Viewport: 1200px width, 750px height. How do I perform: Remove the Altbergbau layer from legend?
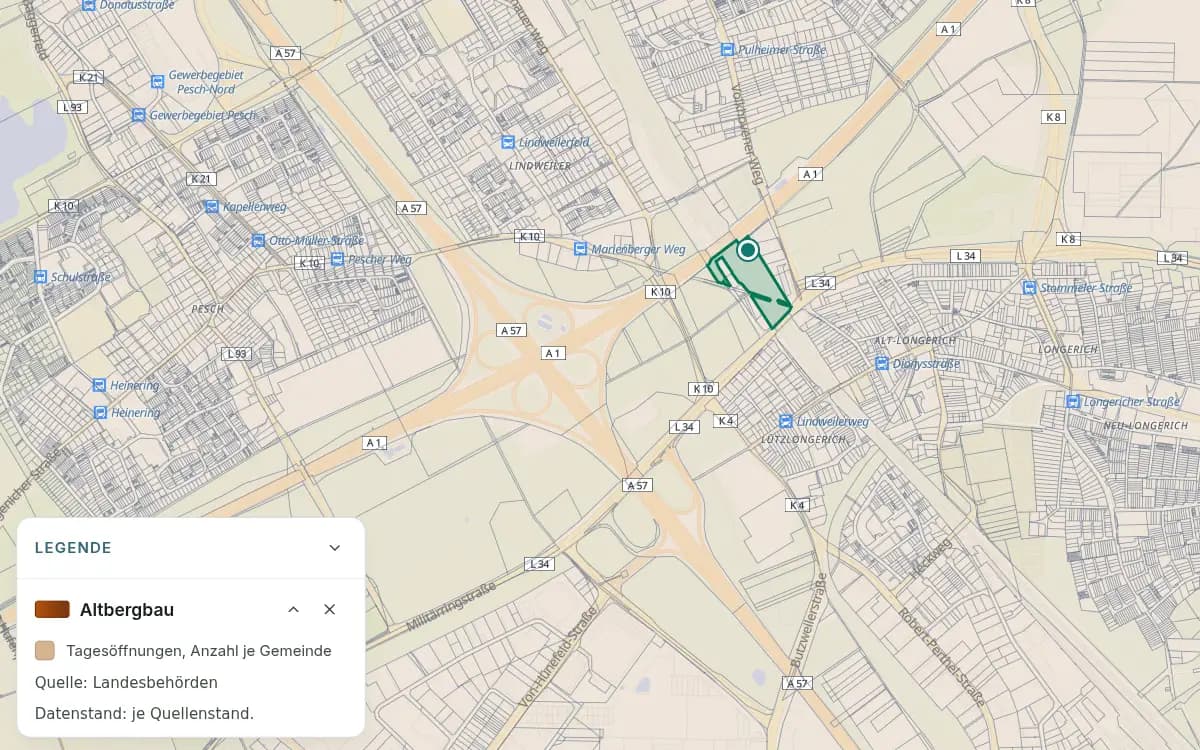329,609
